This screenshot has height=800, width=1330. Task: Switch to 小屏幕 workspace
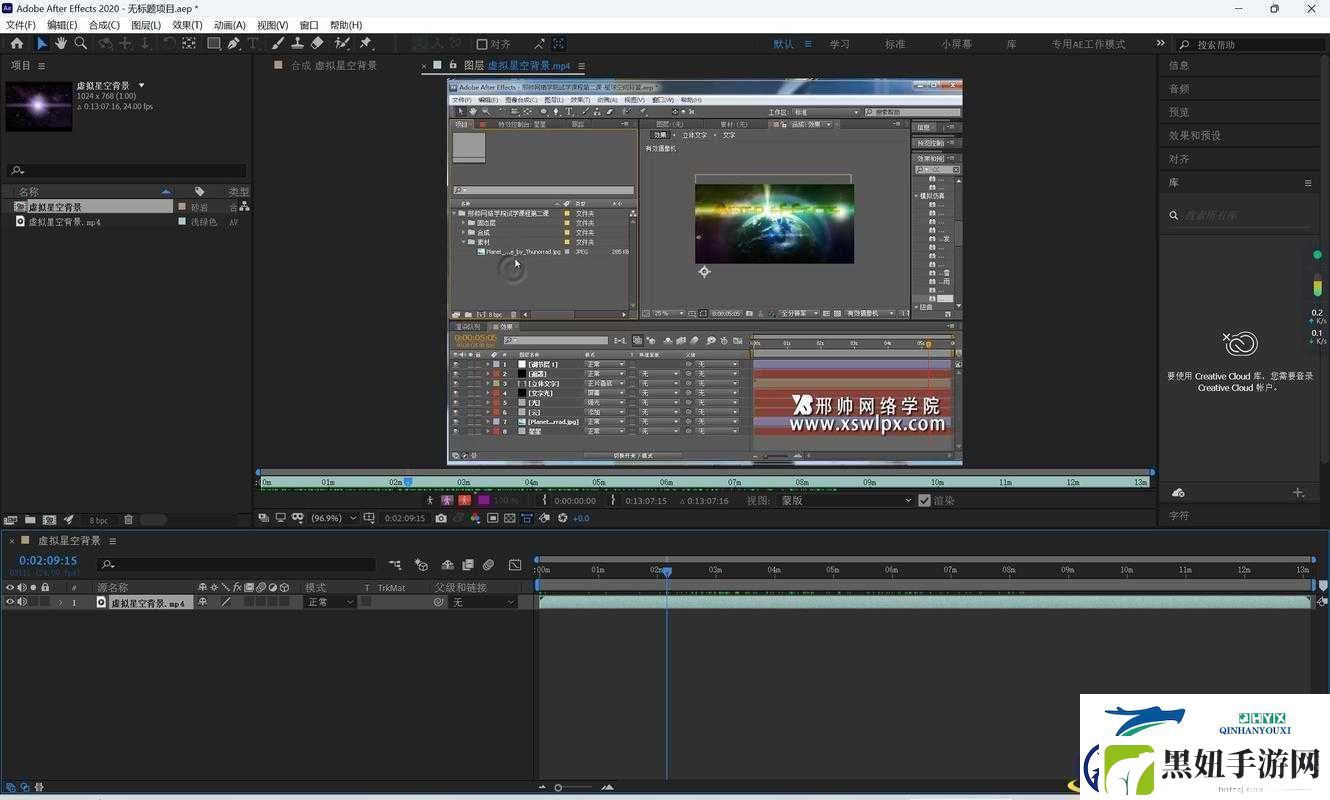[x=956, y=44]
